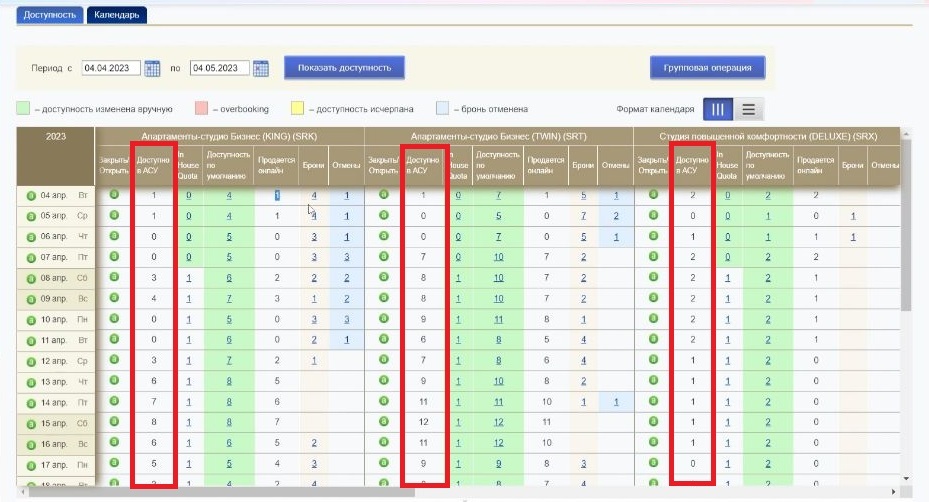
Task: Open the end date calendar picker icon
Action: 261,68
